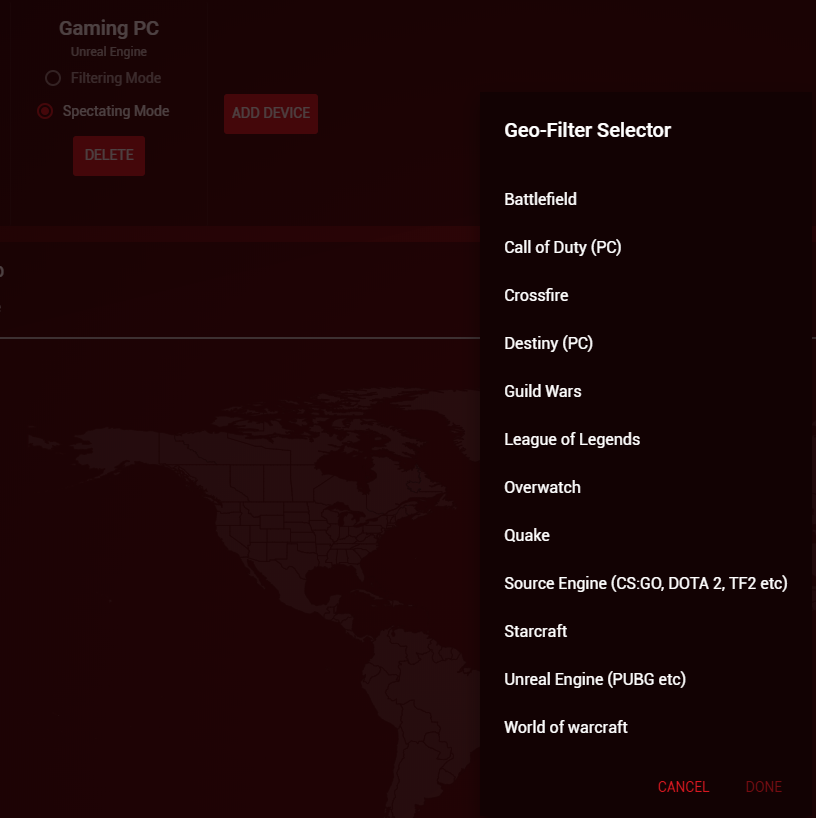Select the Spectating Mode radio button
The width and height of the screenshot is (816, 818).
click(45, 111)
